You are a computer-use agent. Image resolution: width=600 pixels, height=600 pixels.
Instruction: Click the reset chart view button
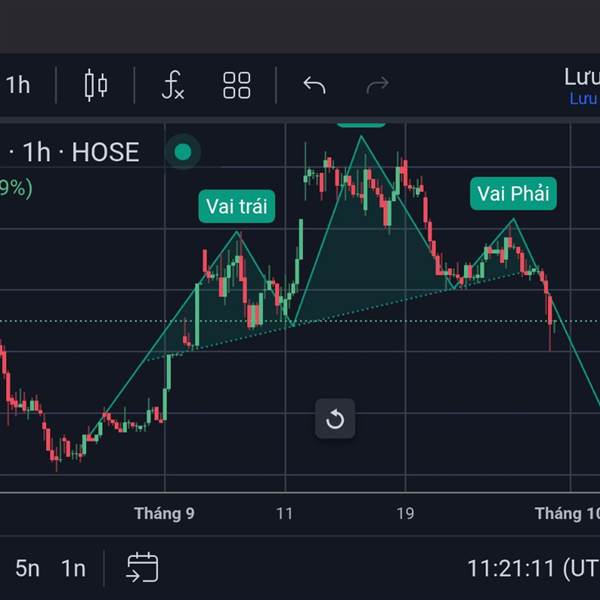pos(335,419)
